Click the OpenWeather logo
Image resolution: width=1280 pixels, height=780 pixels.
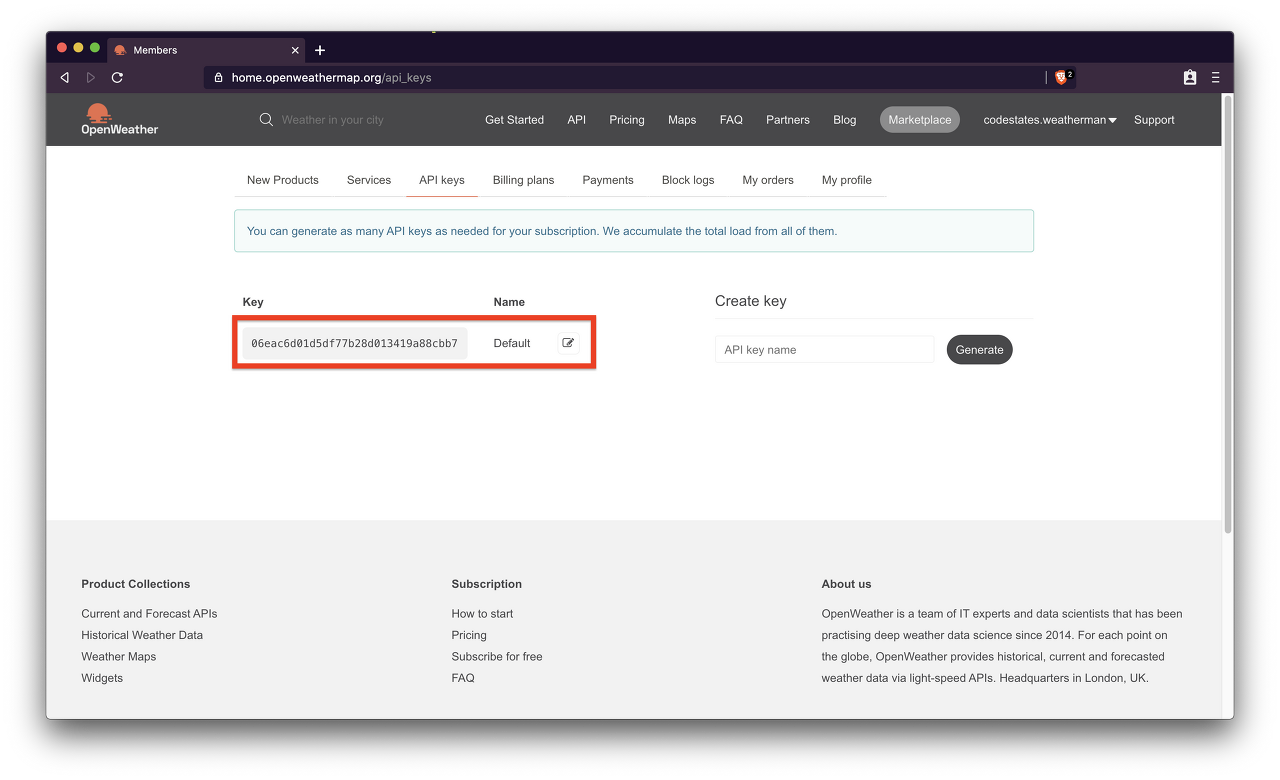(119, 119)
